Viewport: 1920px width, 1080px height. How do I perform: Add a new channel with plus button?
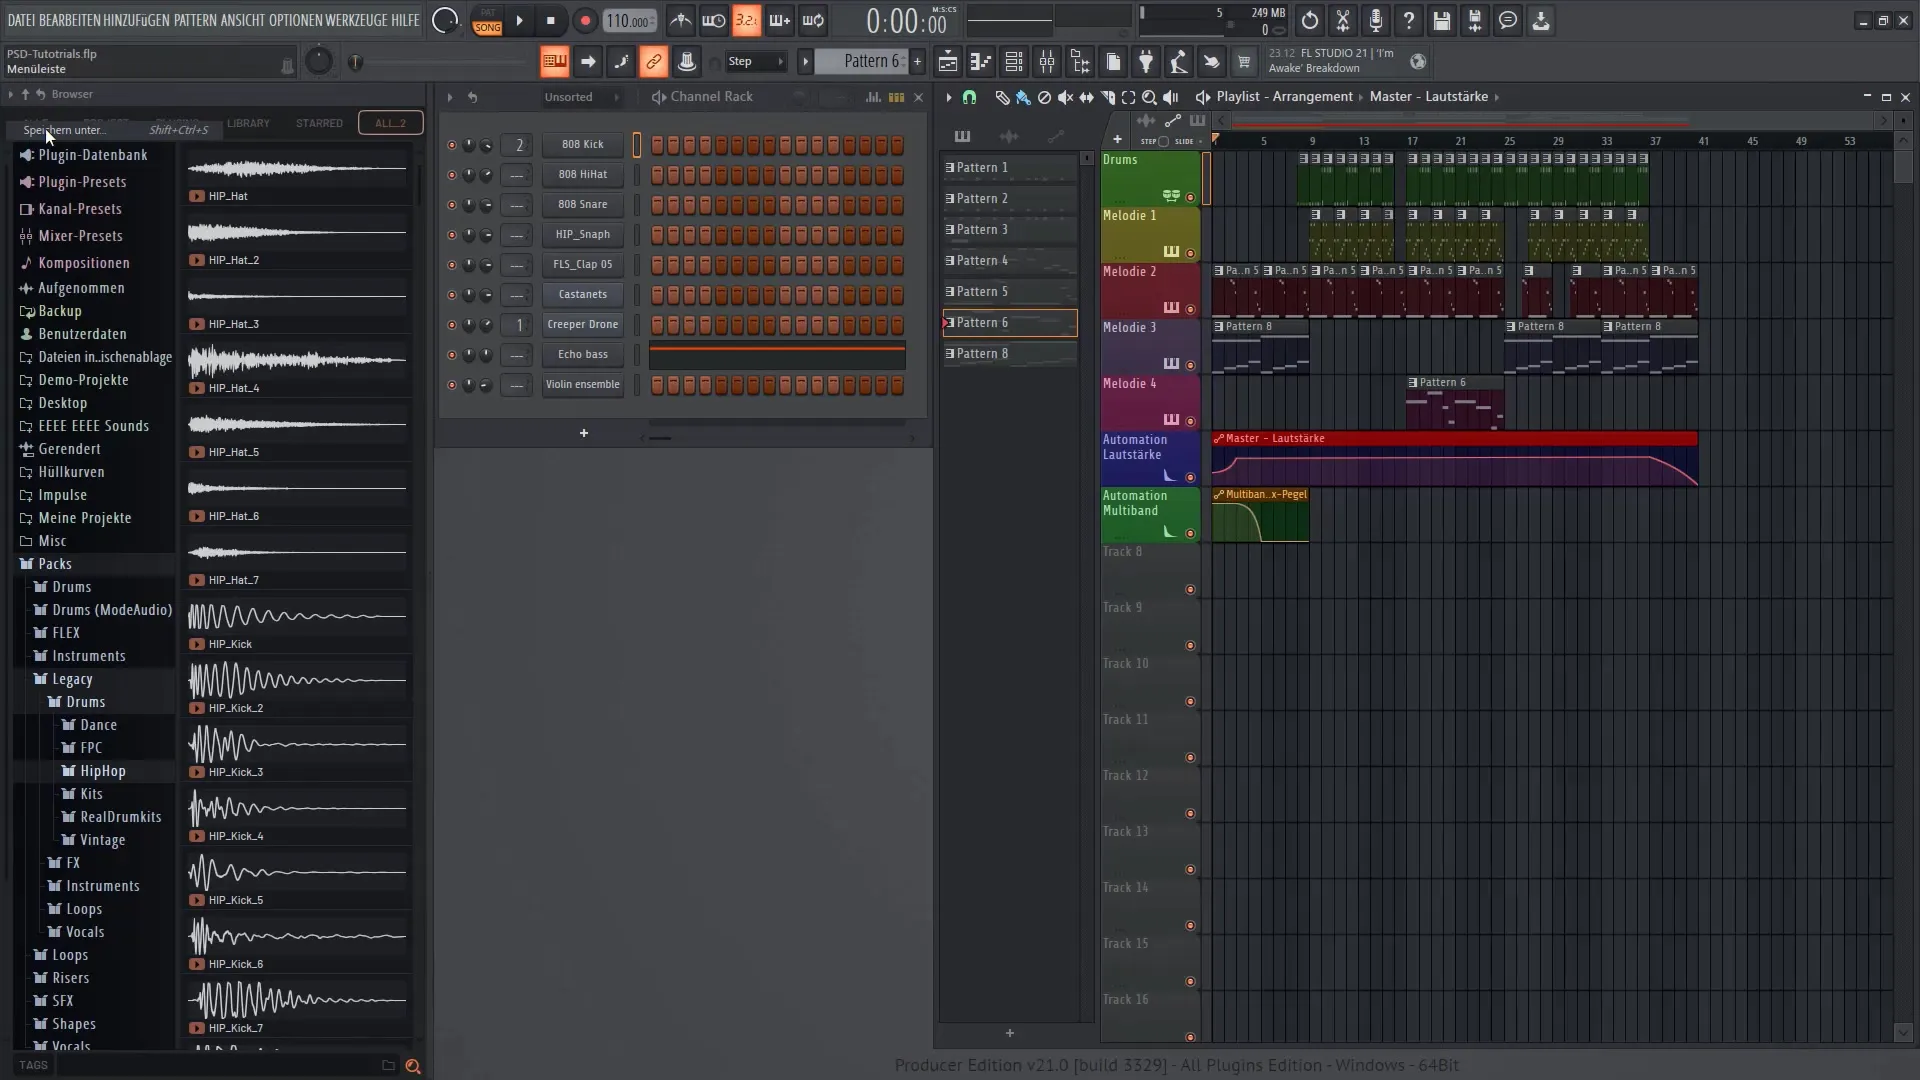coord(584,433)
